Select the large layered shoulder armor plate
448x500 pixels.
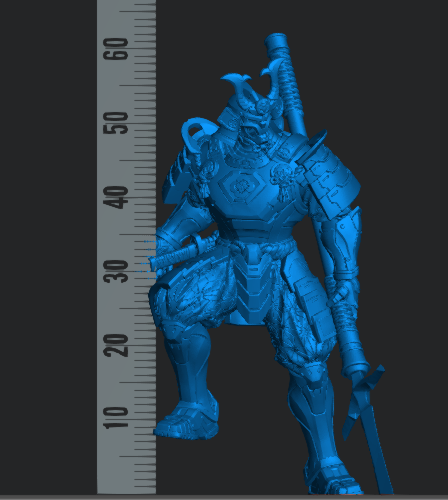coord(329,180)
